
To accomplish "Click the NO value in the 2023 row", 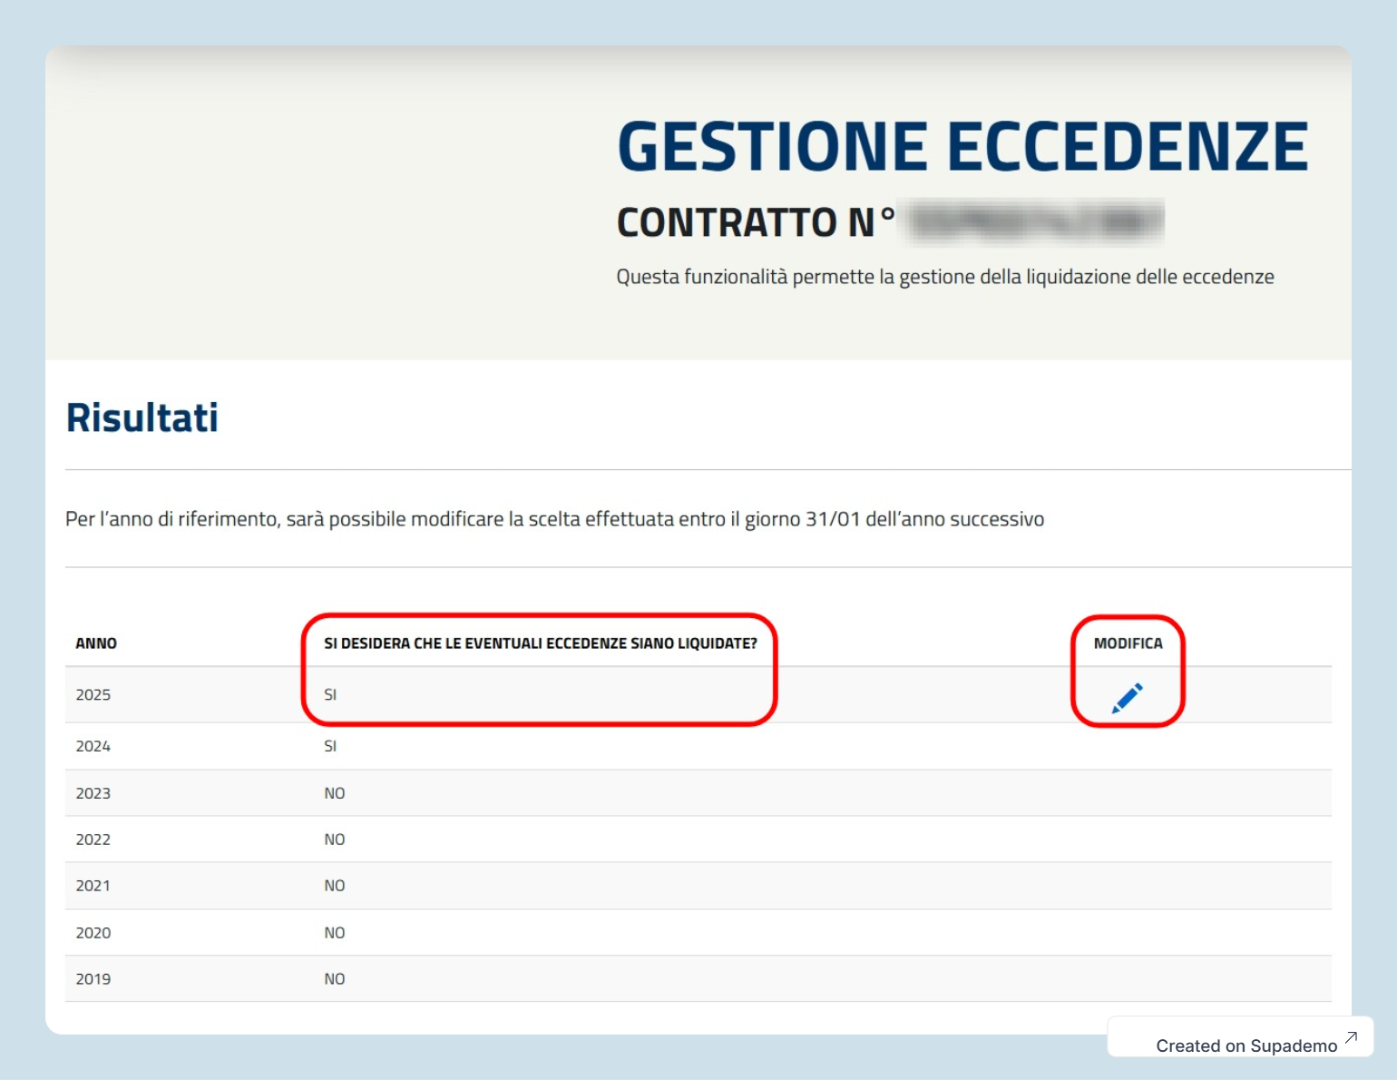I will pos(334,793).
